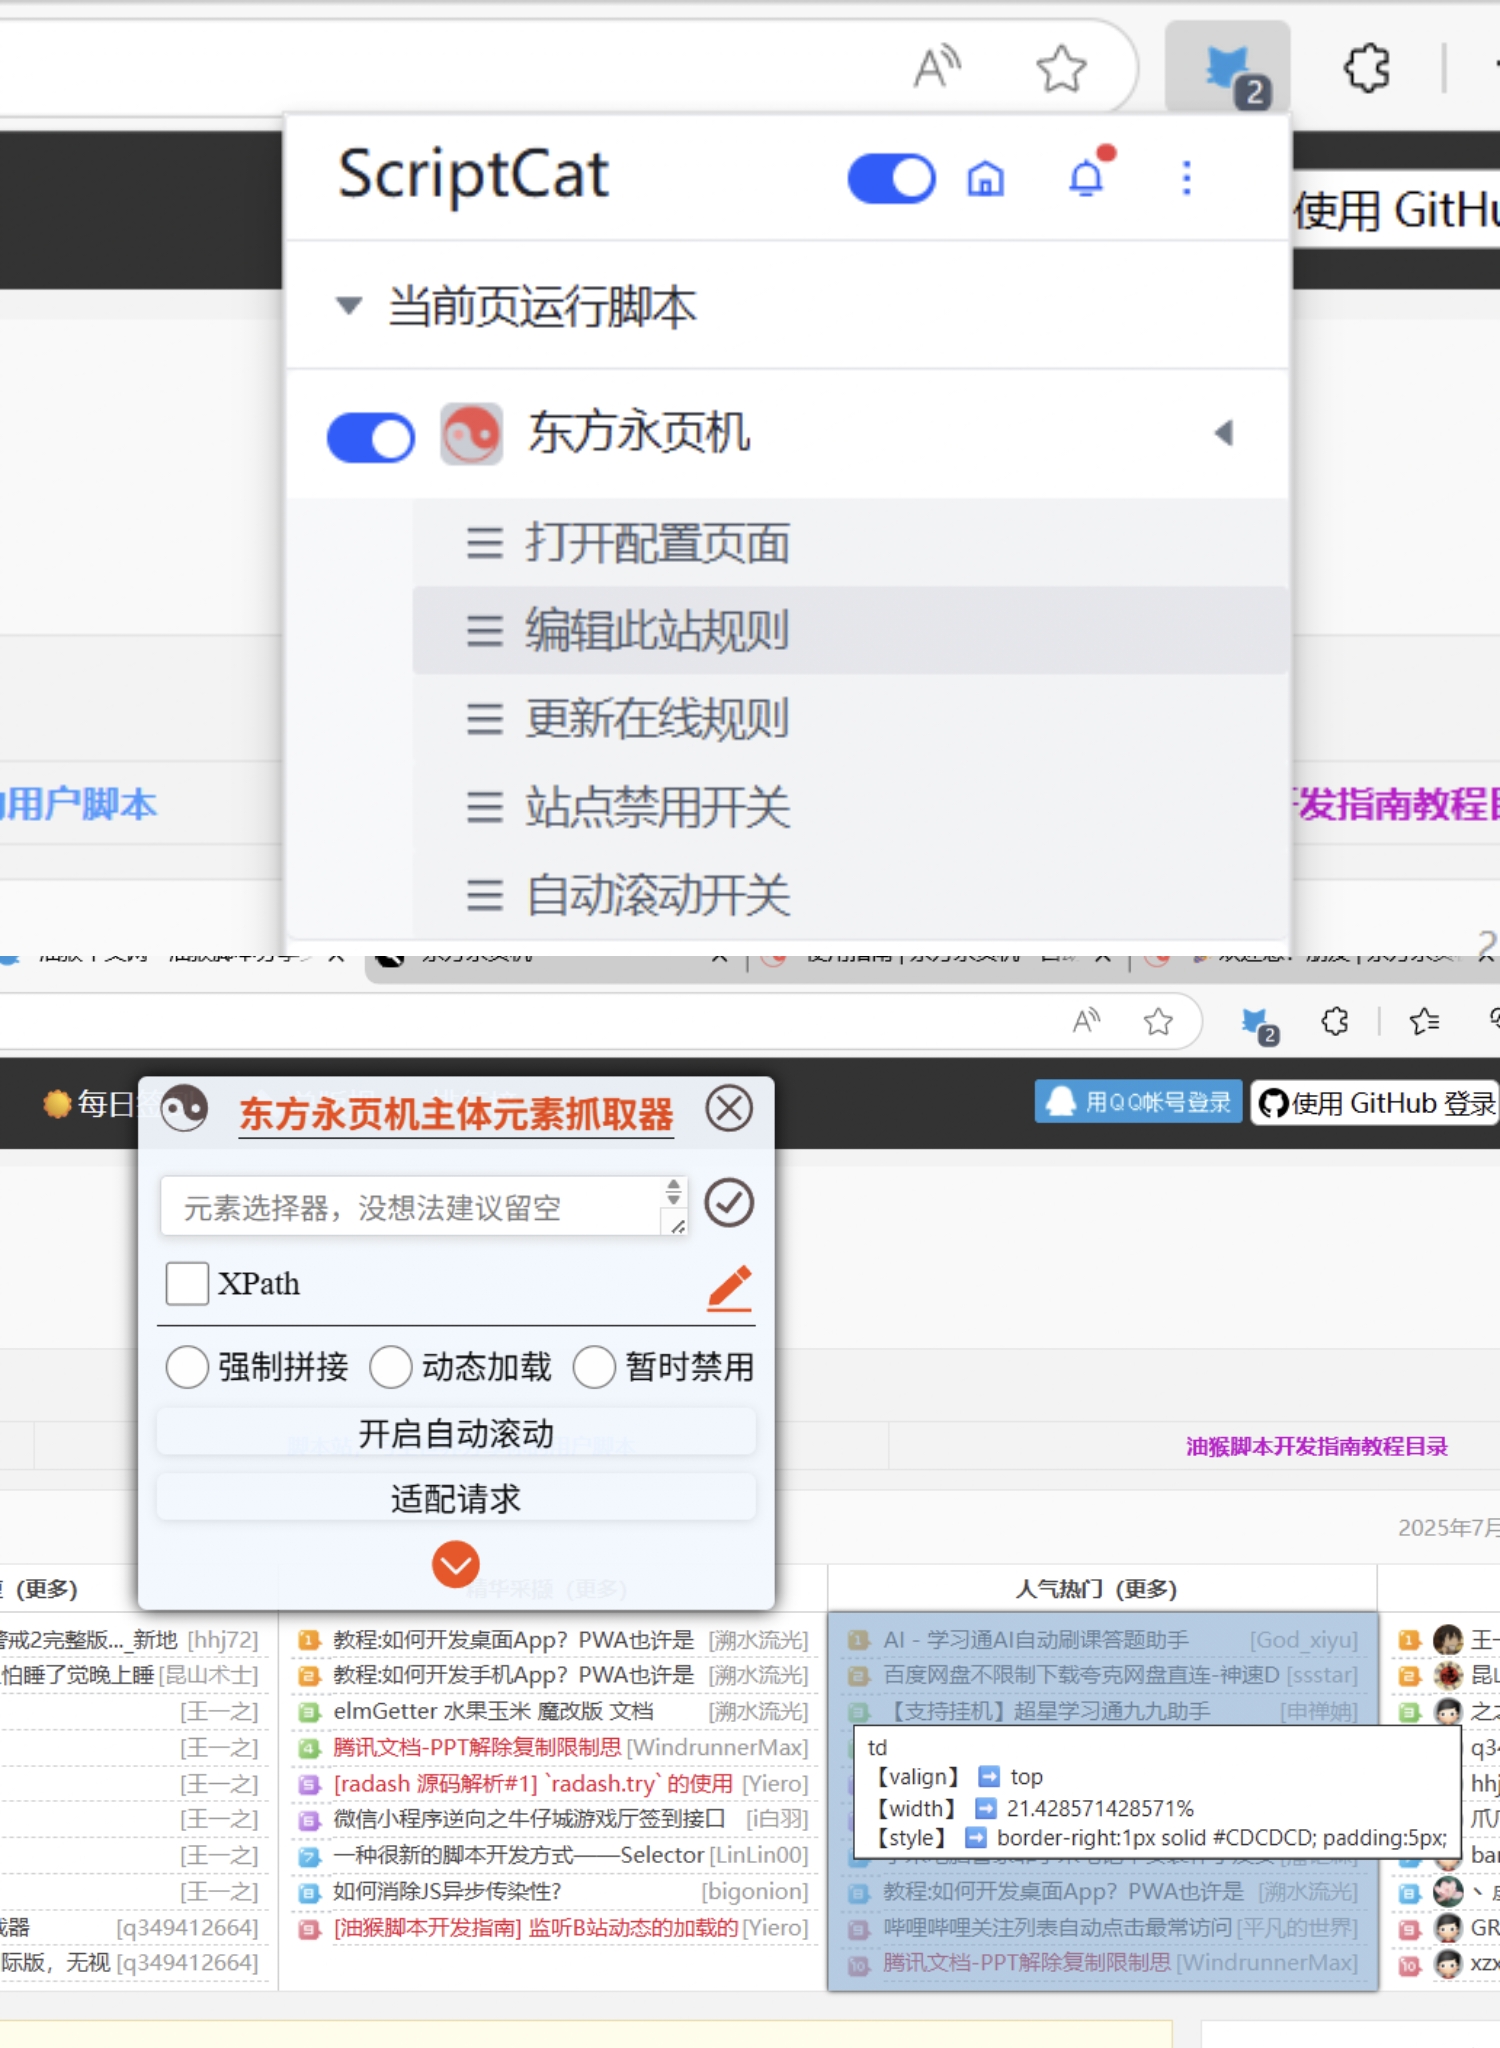Screen dimensions: 1500x2048
Task: Choose 编辑此站规则 menu entry
Action: (x=657, y=631)
